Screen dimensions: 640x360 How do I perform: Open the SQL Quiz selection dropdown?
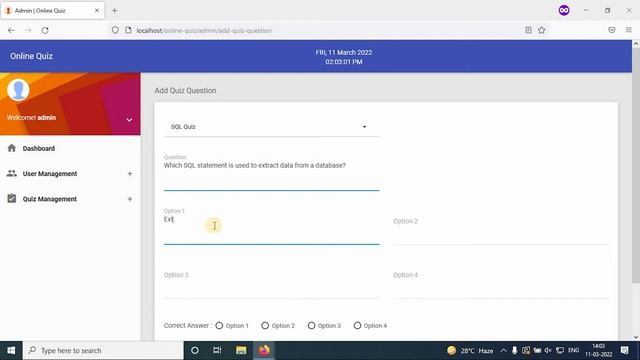point(271,127)
